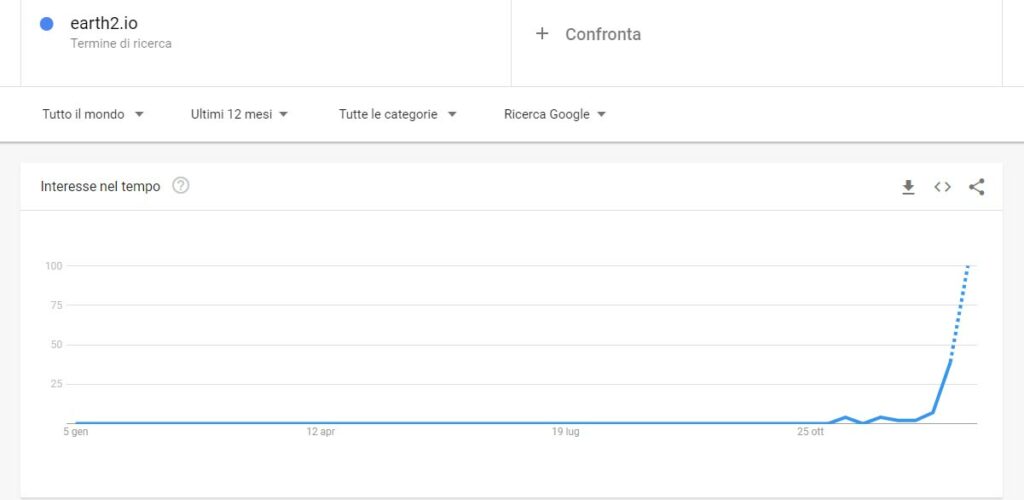Screen dimensions: 1024x500
Task: Open the Ultimi 12 mesi time range
Action: [240, 114]
